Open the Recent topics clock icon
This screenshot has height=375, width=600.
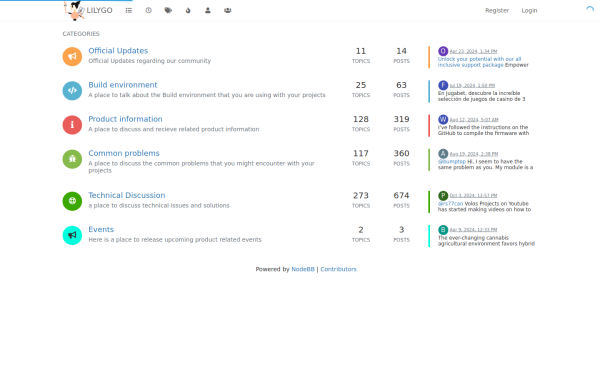pos(148,10)
